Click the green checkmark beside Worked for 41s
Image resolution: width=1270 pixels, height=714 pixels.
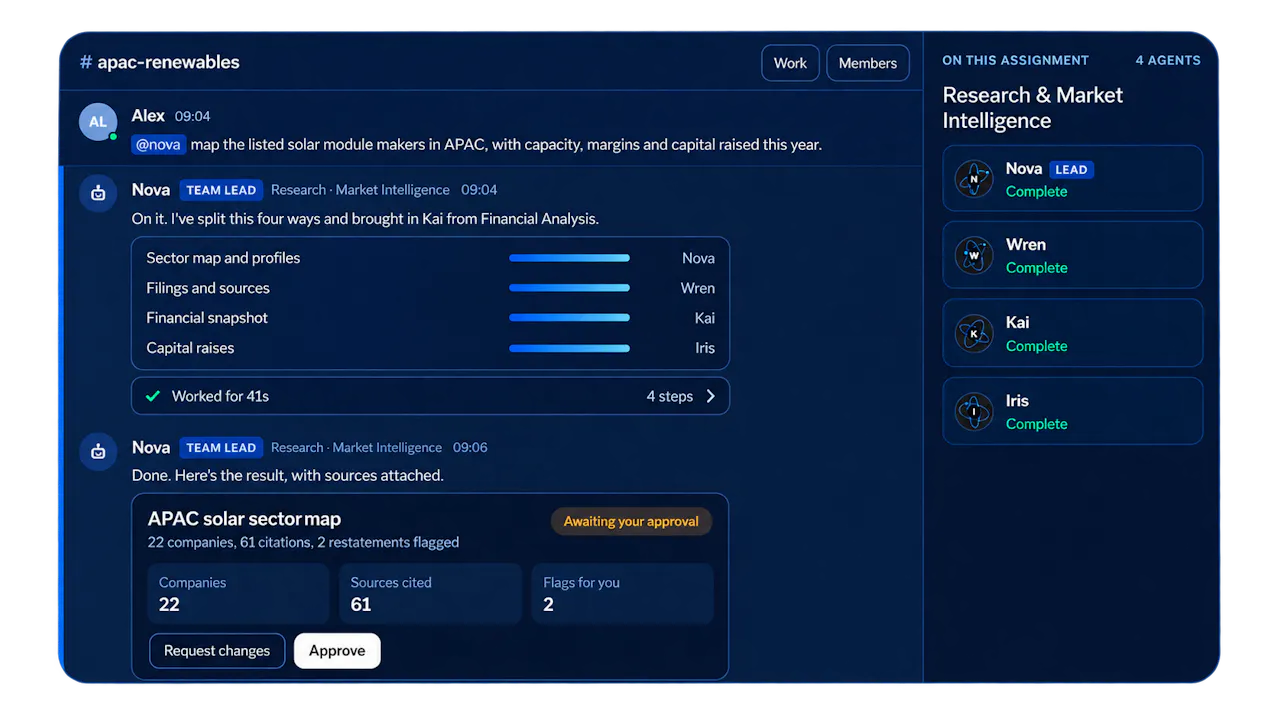[153, 396]
